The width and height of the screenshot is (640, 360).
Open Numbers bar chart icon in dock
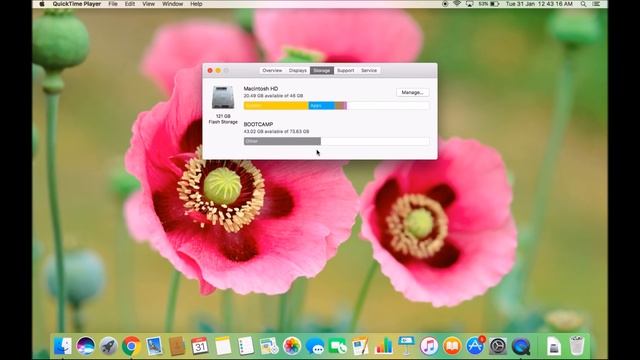[383, 346]
